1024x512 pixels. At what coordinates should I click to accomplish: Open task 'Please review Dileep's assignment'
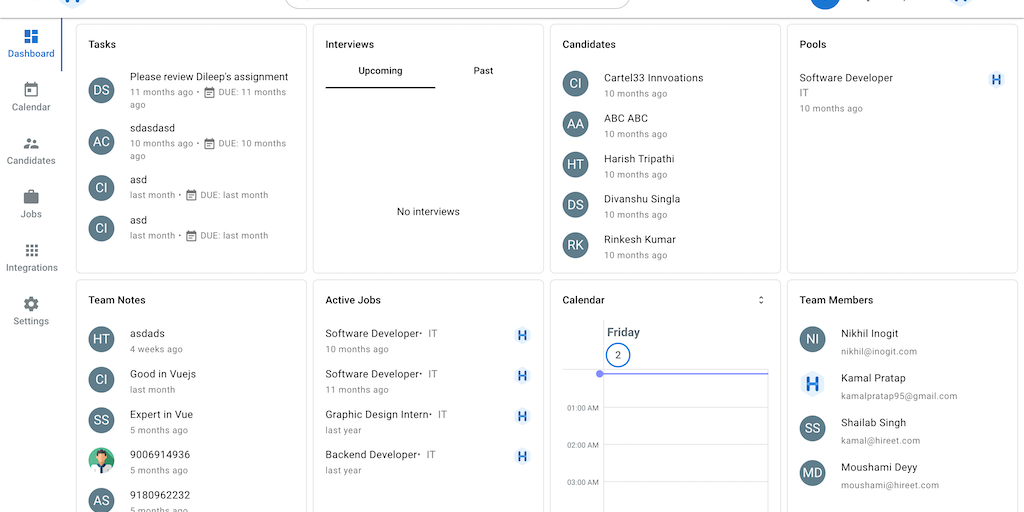pos(209,77)
